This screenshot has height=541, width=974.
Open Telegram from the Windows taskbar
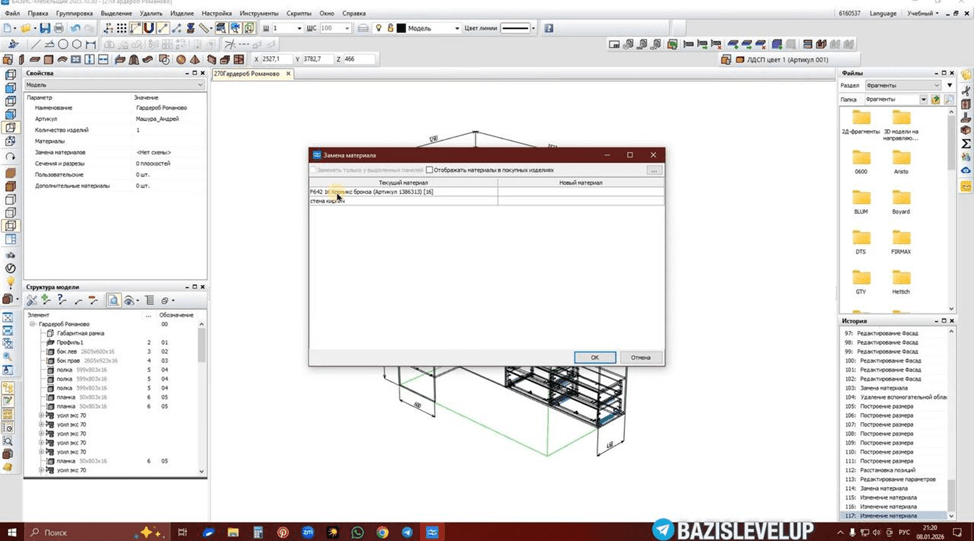[x=407, y=532]
